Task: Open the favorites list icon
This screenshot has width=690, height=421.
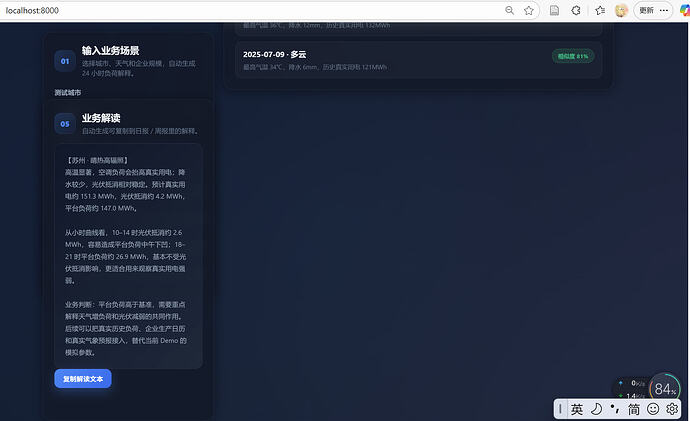Action: (x=600, y=10)
